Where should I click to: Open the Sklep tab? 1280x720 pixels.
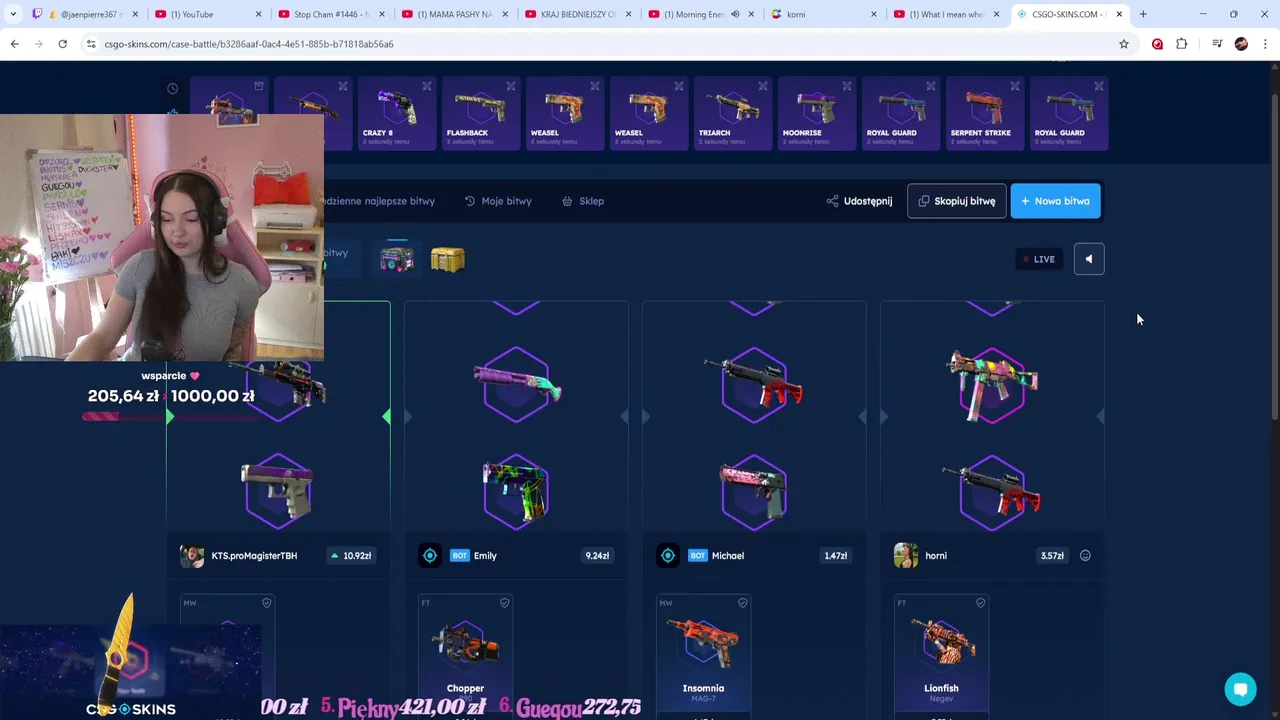pos(582,201)
